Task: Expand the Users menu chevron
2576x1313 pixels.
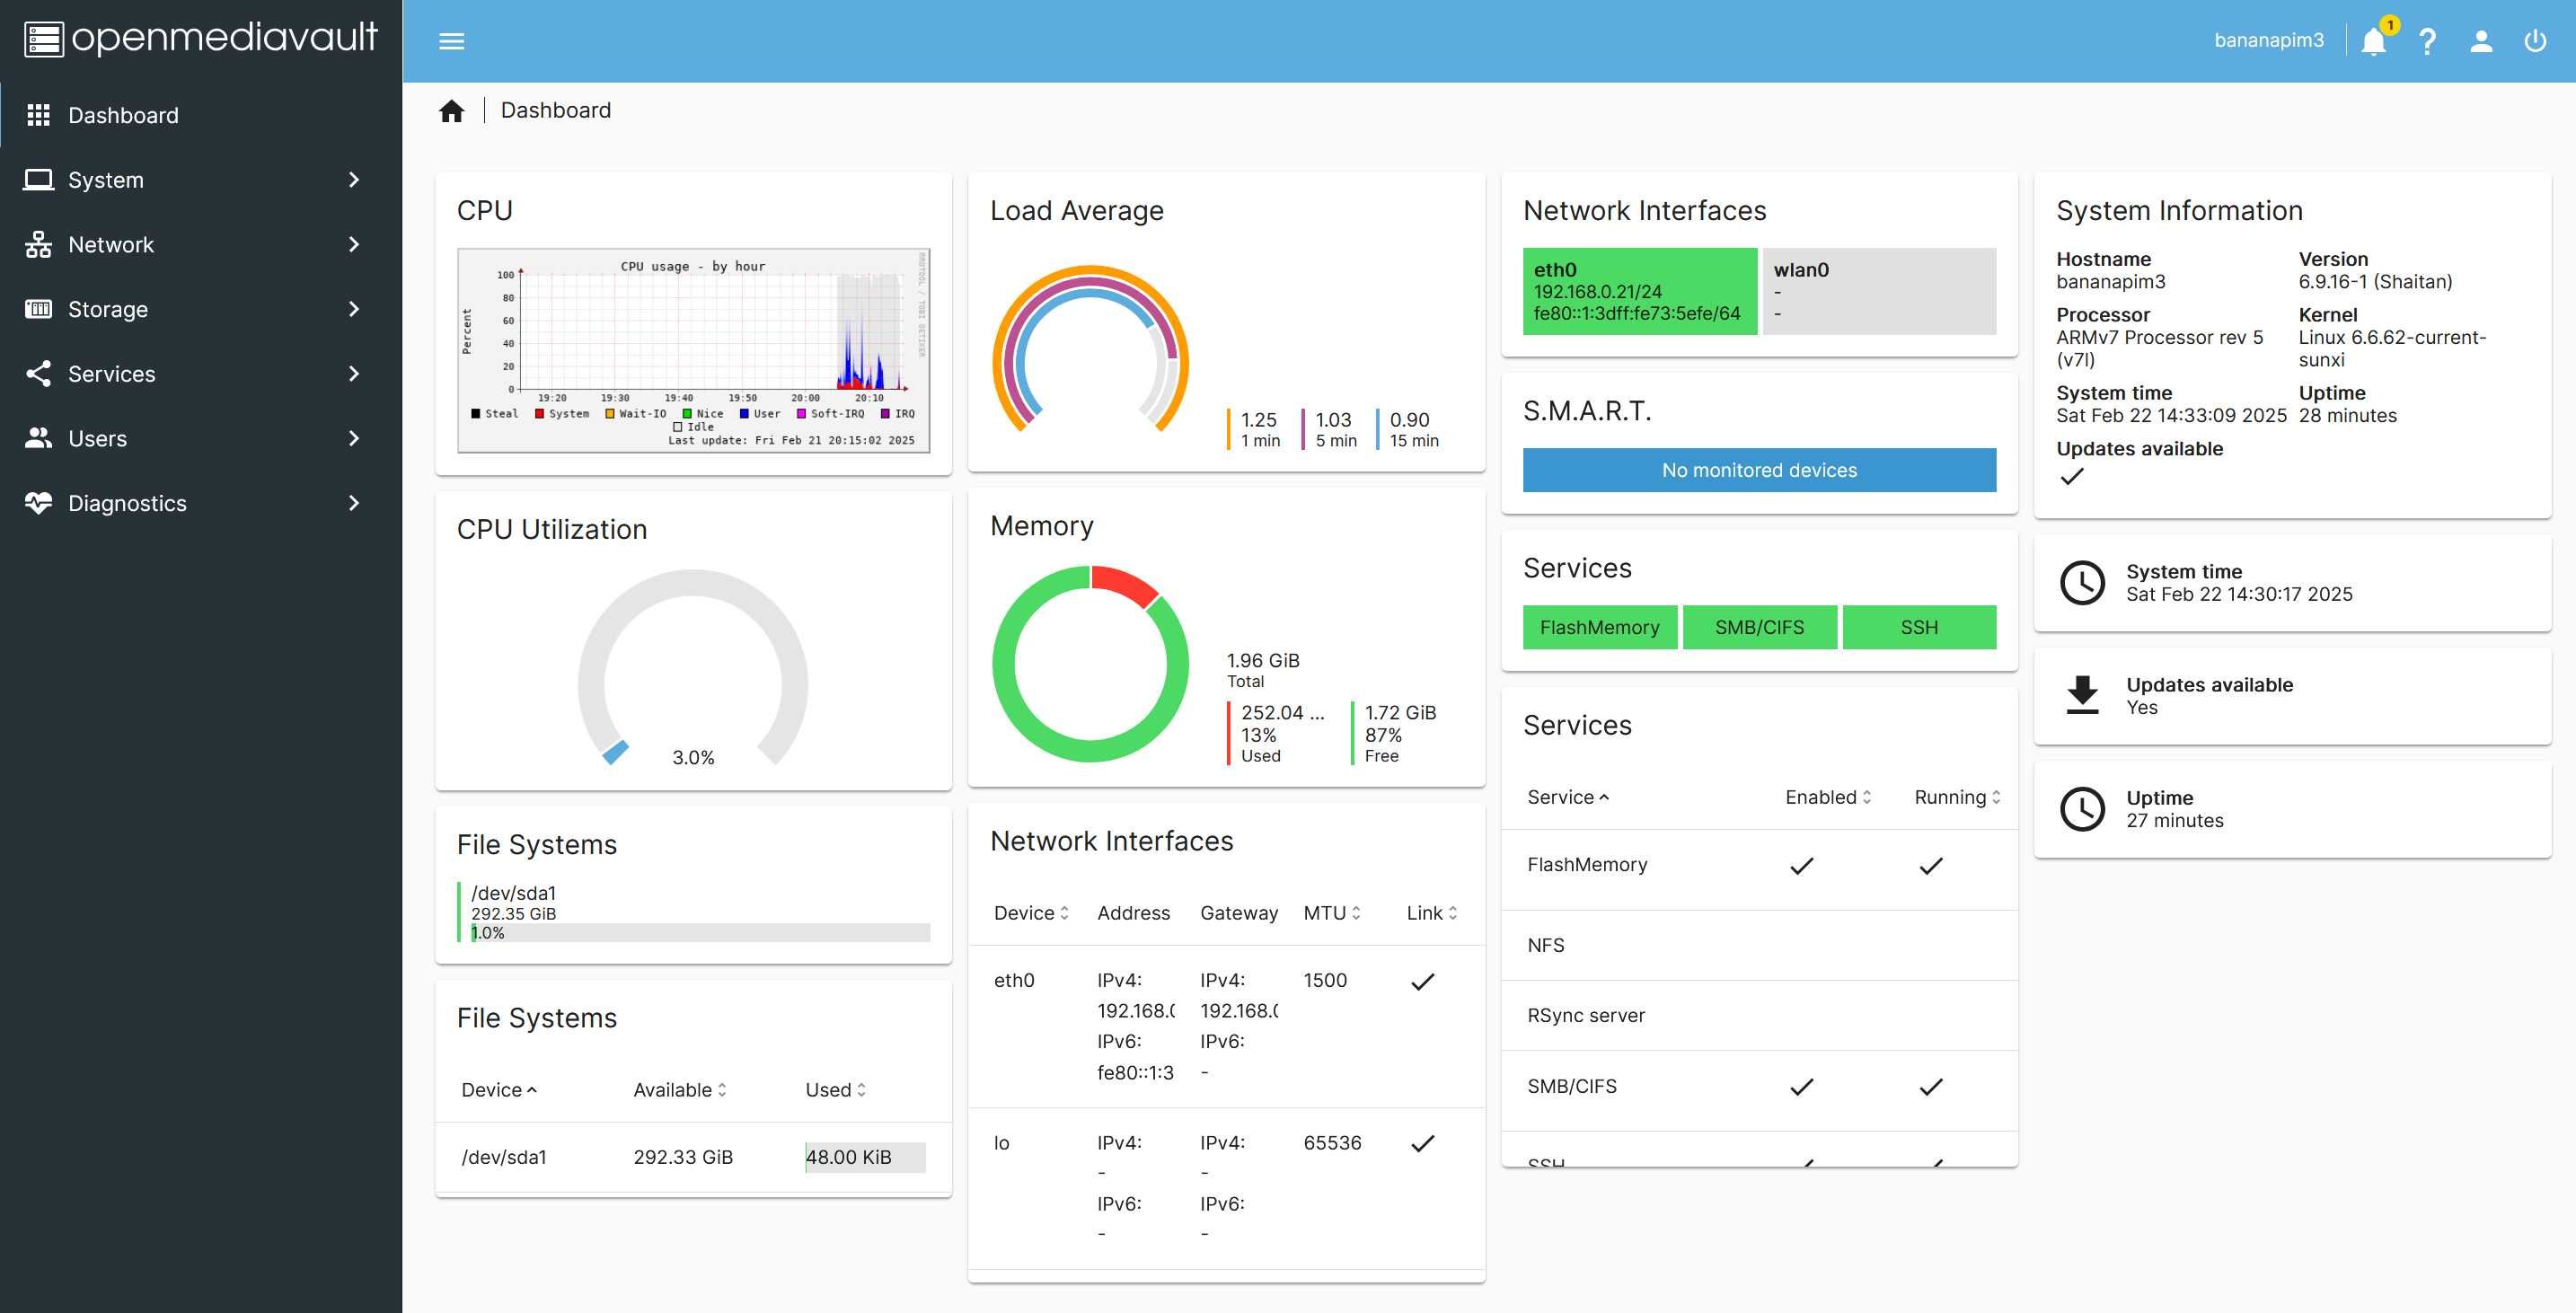Action: click(354, 438)
